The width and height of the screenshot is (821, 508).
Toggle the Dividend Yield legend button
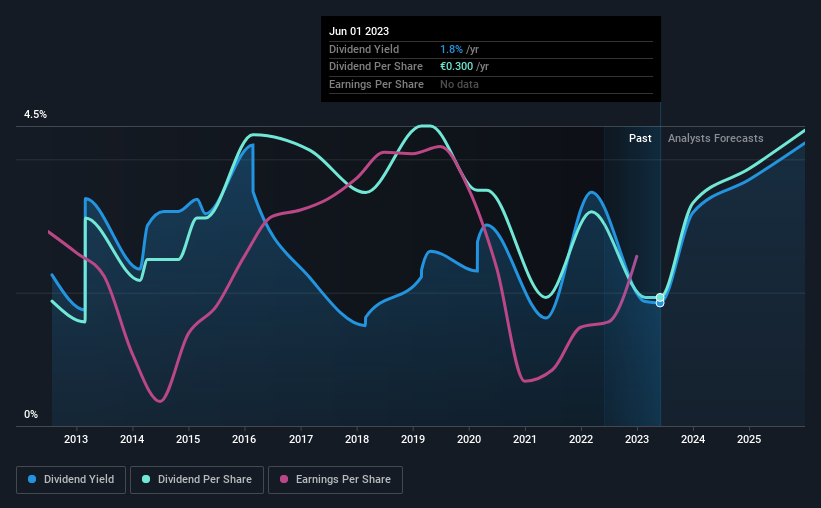click(x=71, y=480)
